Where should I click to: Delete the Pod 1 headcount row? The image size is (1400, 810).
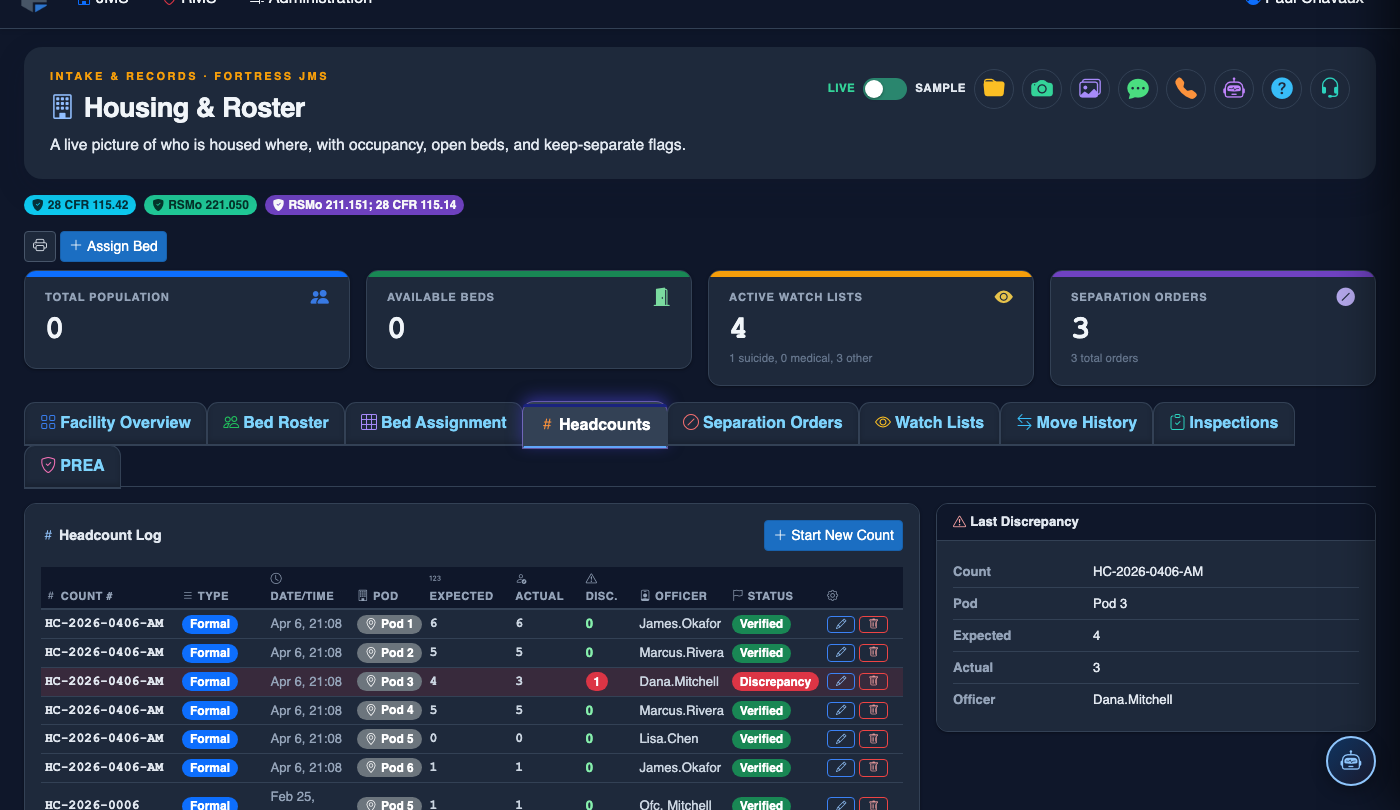coord(873,624)
